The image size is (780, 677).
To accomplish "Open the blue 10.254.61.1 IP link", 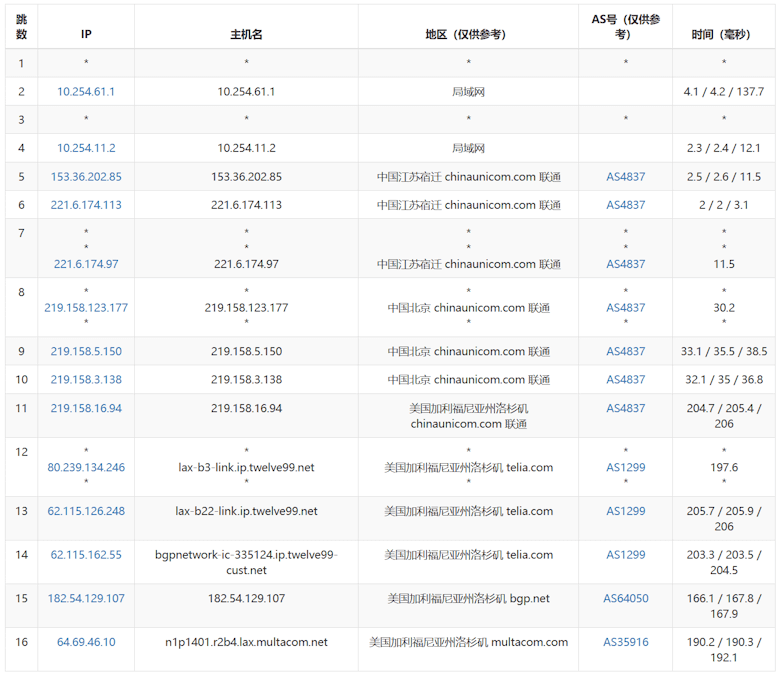I will point(86,92).
